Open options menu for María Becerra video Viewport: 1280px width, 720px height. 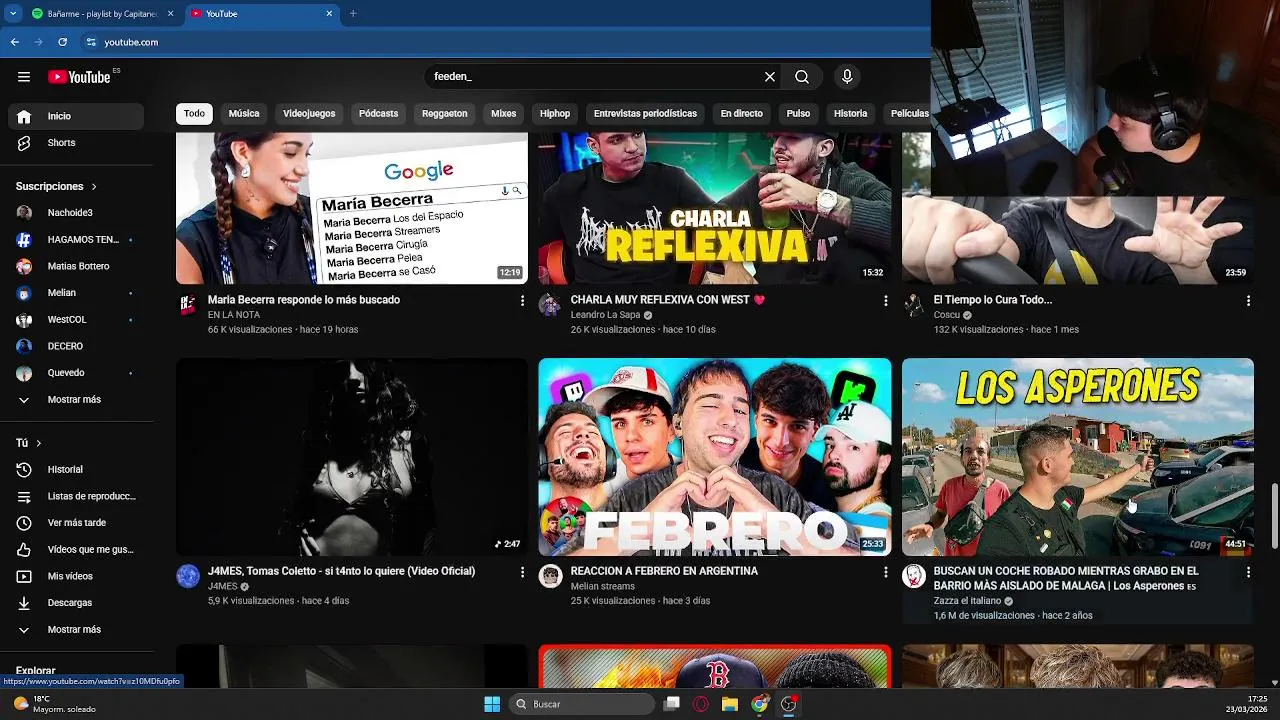click(x=522, y=301)
